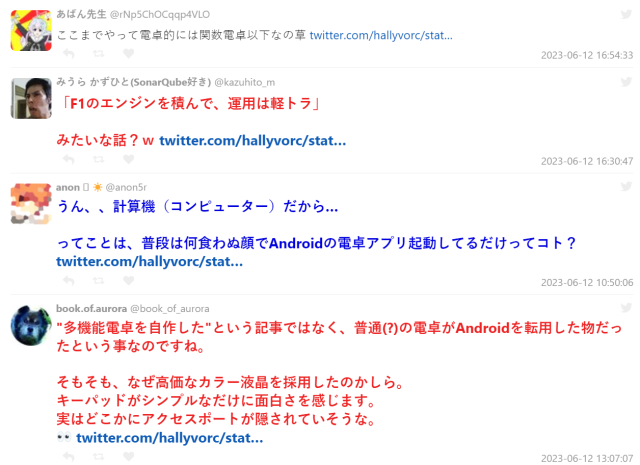This screenshot has width=640, height=465.
Task: Open hallyvorc link in あばん先生's tweet
Action: pos(381,36)
